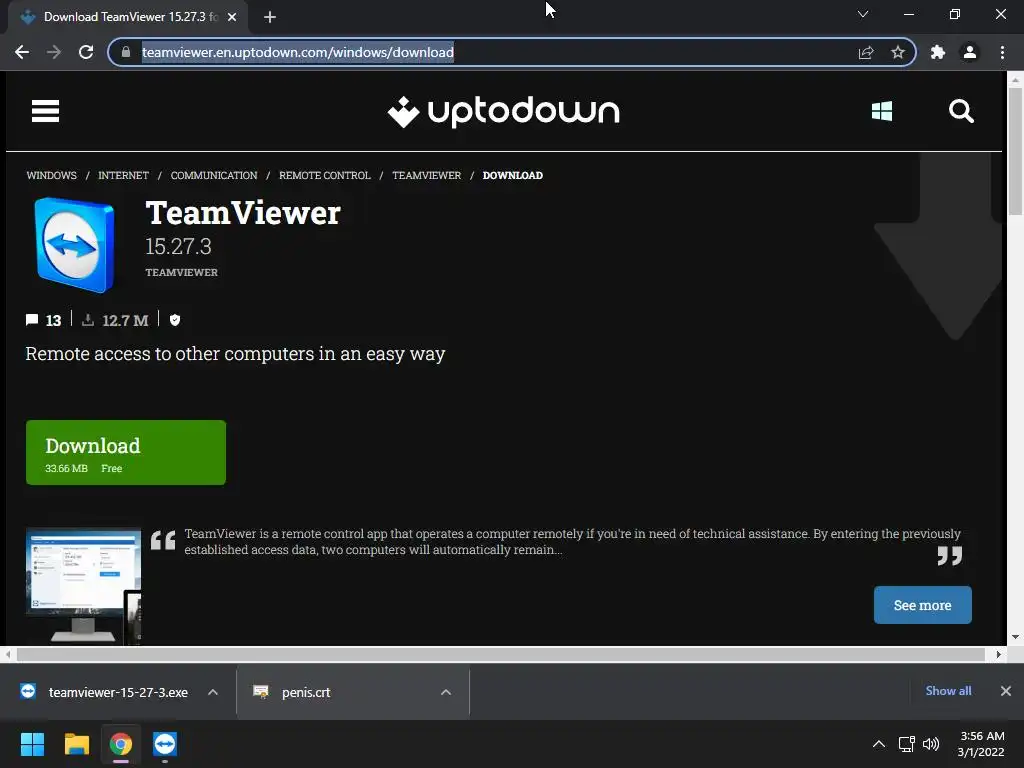Click the vertical page scrollbar

pos(1015,150)
